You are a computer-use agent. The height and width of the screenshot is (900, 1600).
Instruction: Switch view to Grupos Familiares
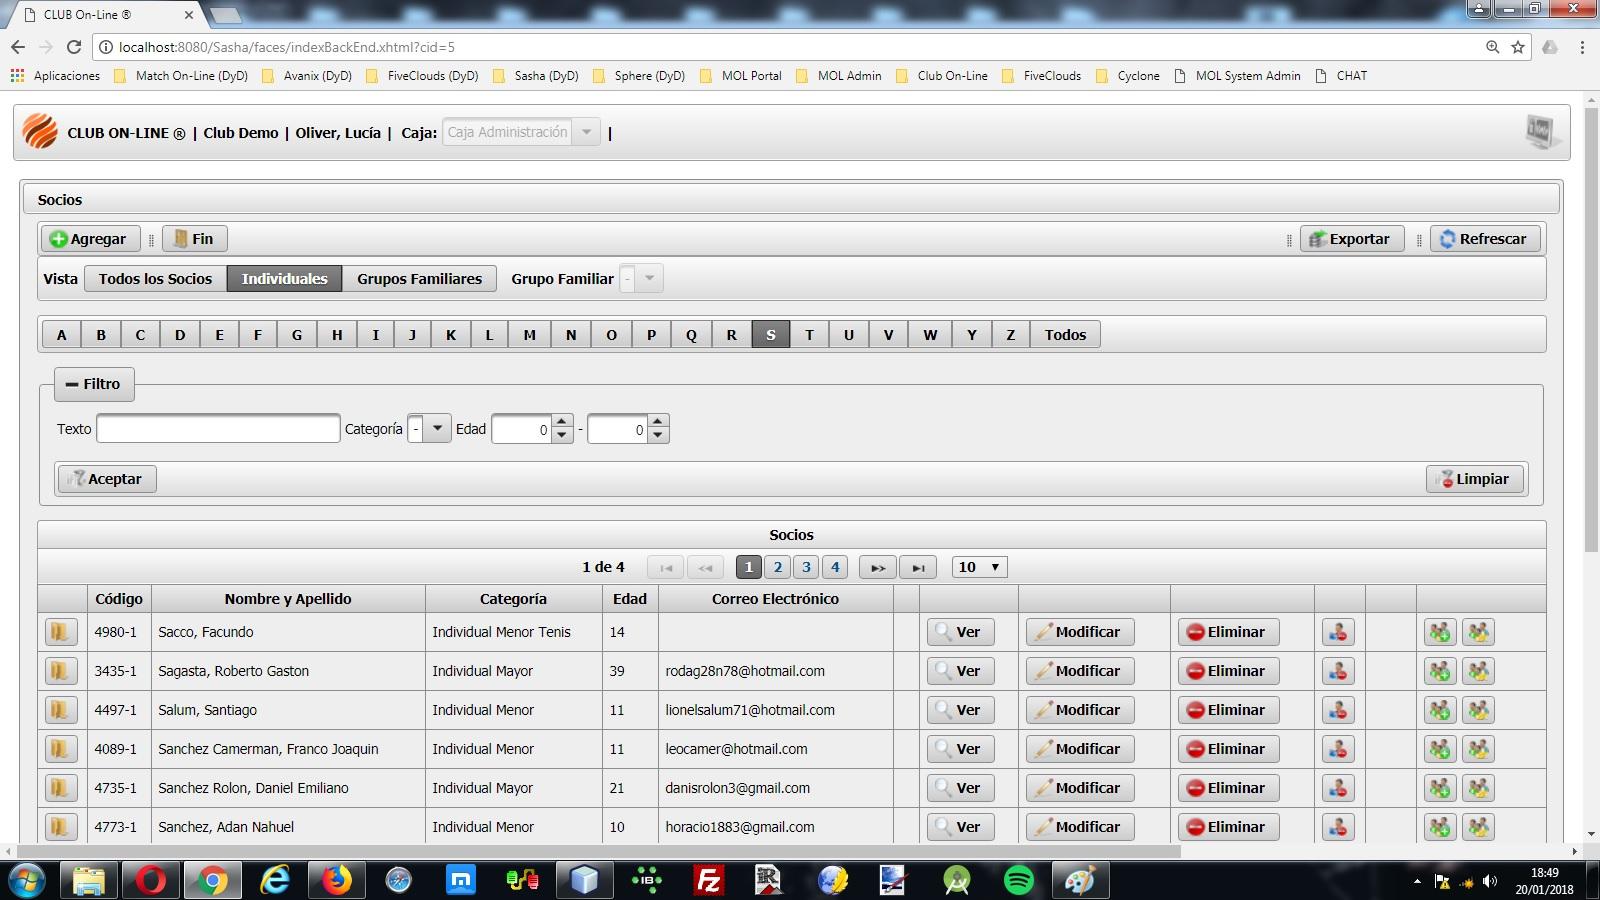[x=419, y=279]
